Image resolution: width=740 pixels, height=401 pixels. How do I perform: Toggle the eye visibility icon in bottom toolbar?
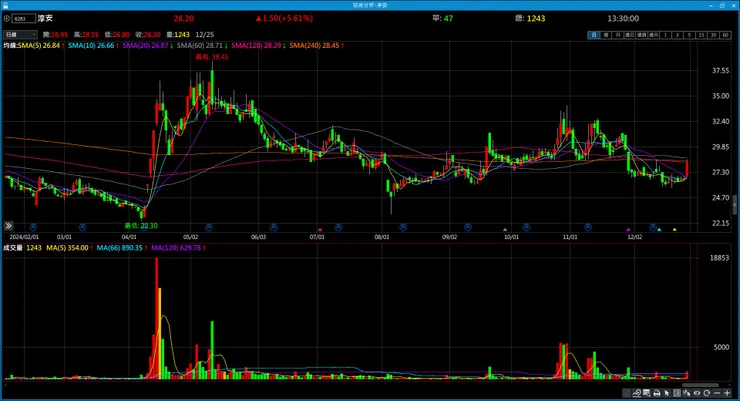click(697, 393)
